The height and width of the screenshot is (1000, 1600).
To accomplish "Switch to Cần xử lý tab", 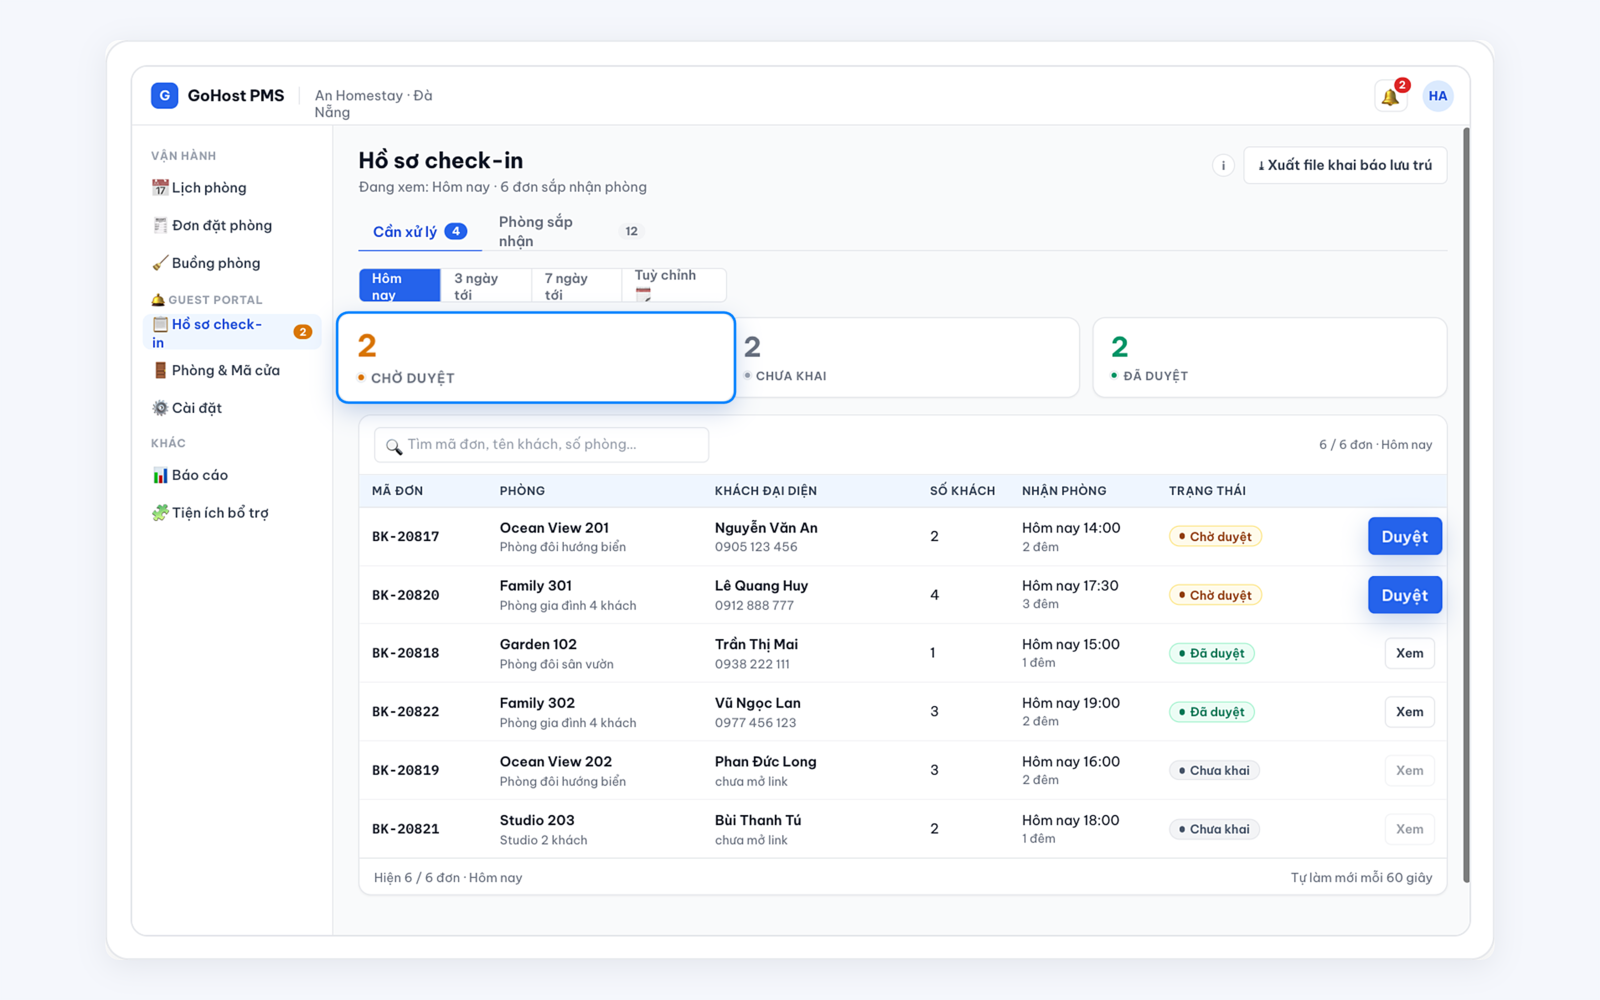I will tap(420, 231).
